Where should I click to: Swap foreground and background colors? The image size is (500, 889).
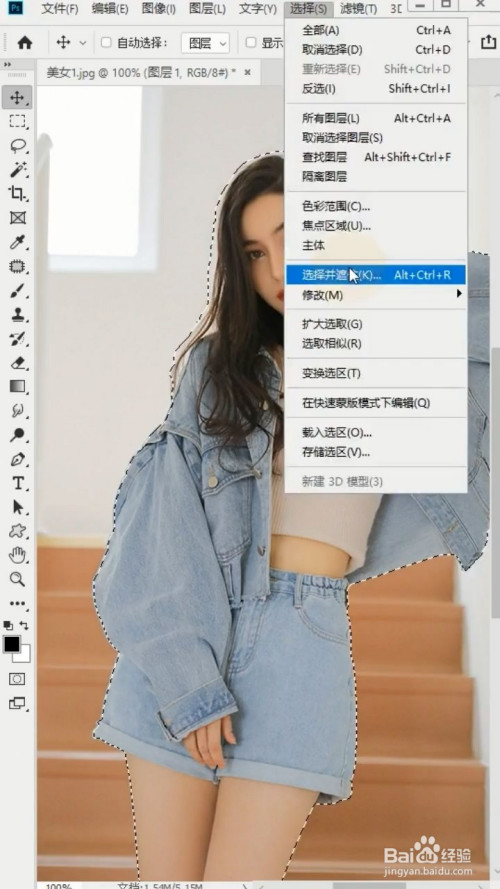click(24, 625)
